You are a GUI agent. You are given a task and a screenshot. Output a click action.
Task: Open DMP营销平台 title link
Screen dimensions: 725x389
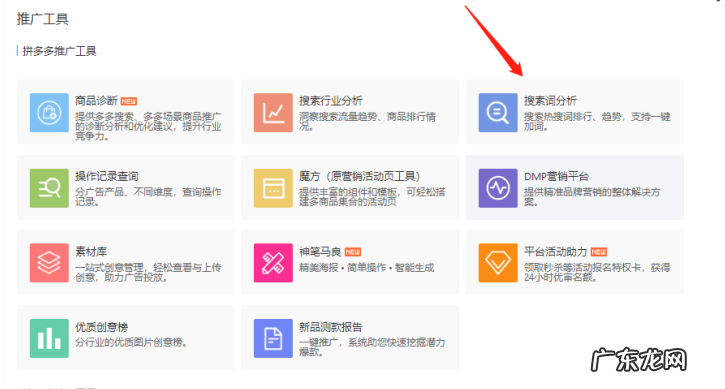pos(556,176)
